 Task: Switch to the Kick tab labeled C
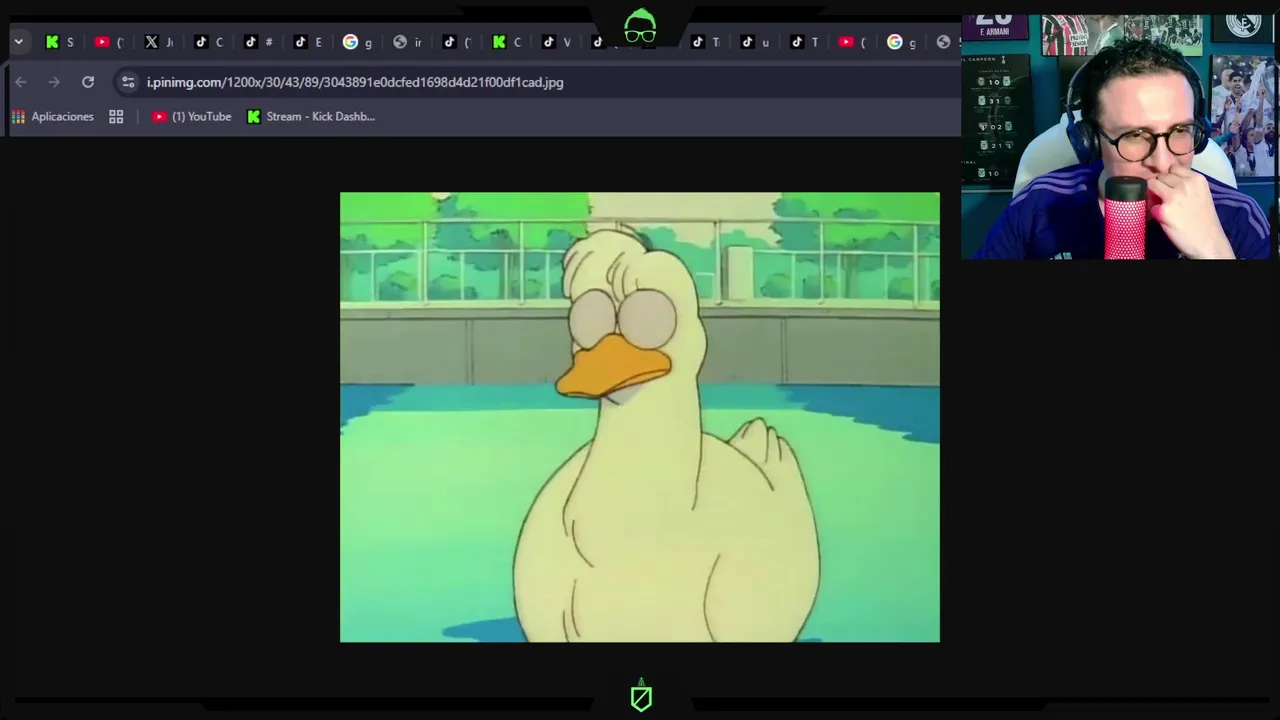[506, 42]
